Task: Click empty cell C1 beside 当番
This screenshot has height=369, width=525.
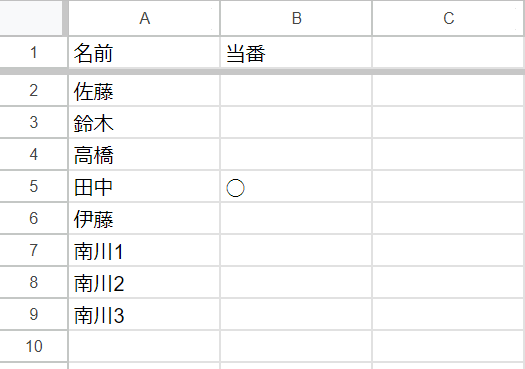Action: (449, 52)
